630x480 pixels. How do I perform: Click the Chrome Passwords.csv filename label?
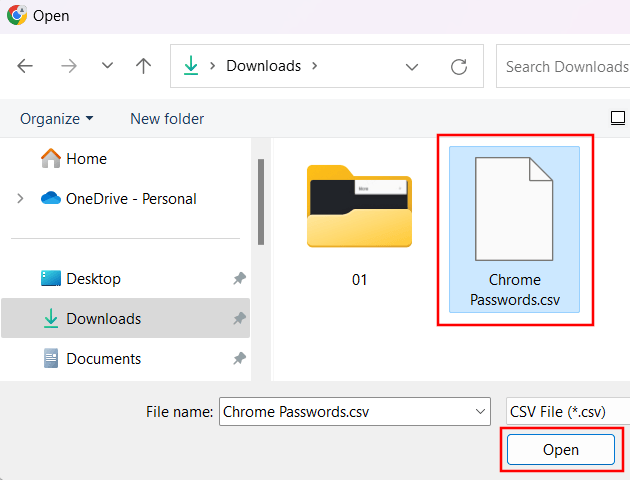tap(515, 290)
